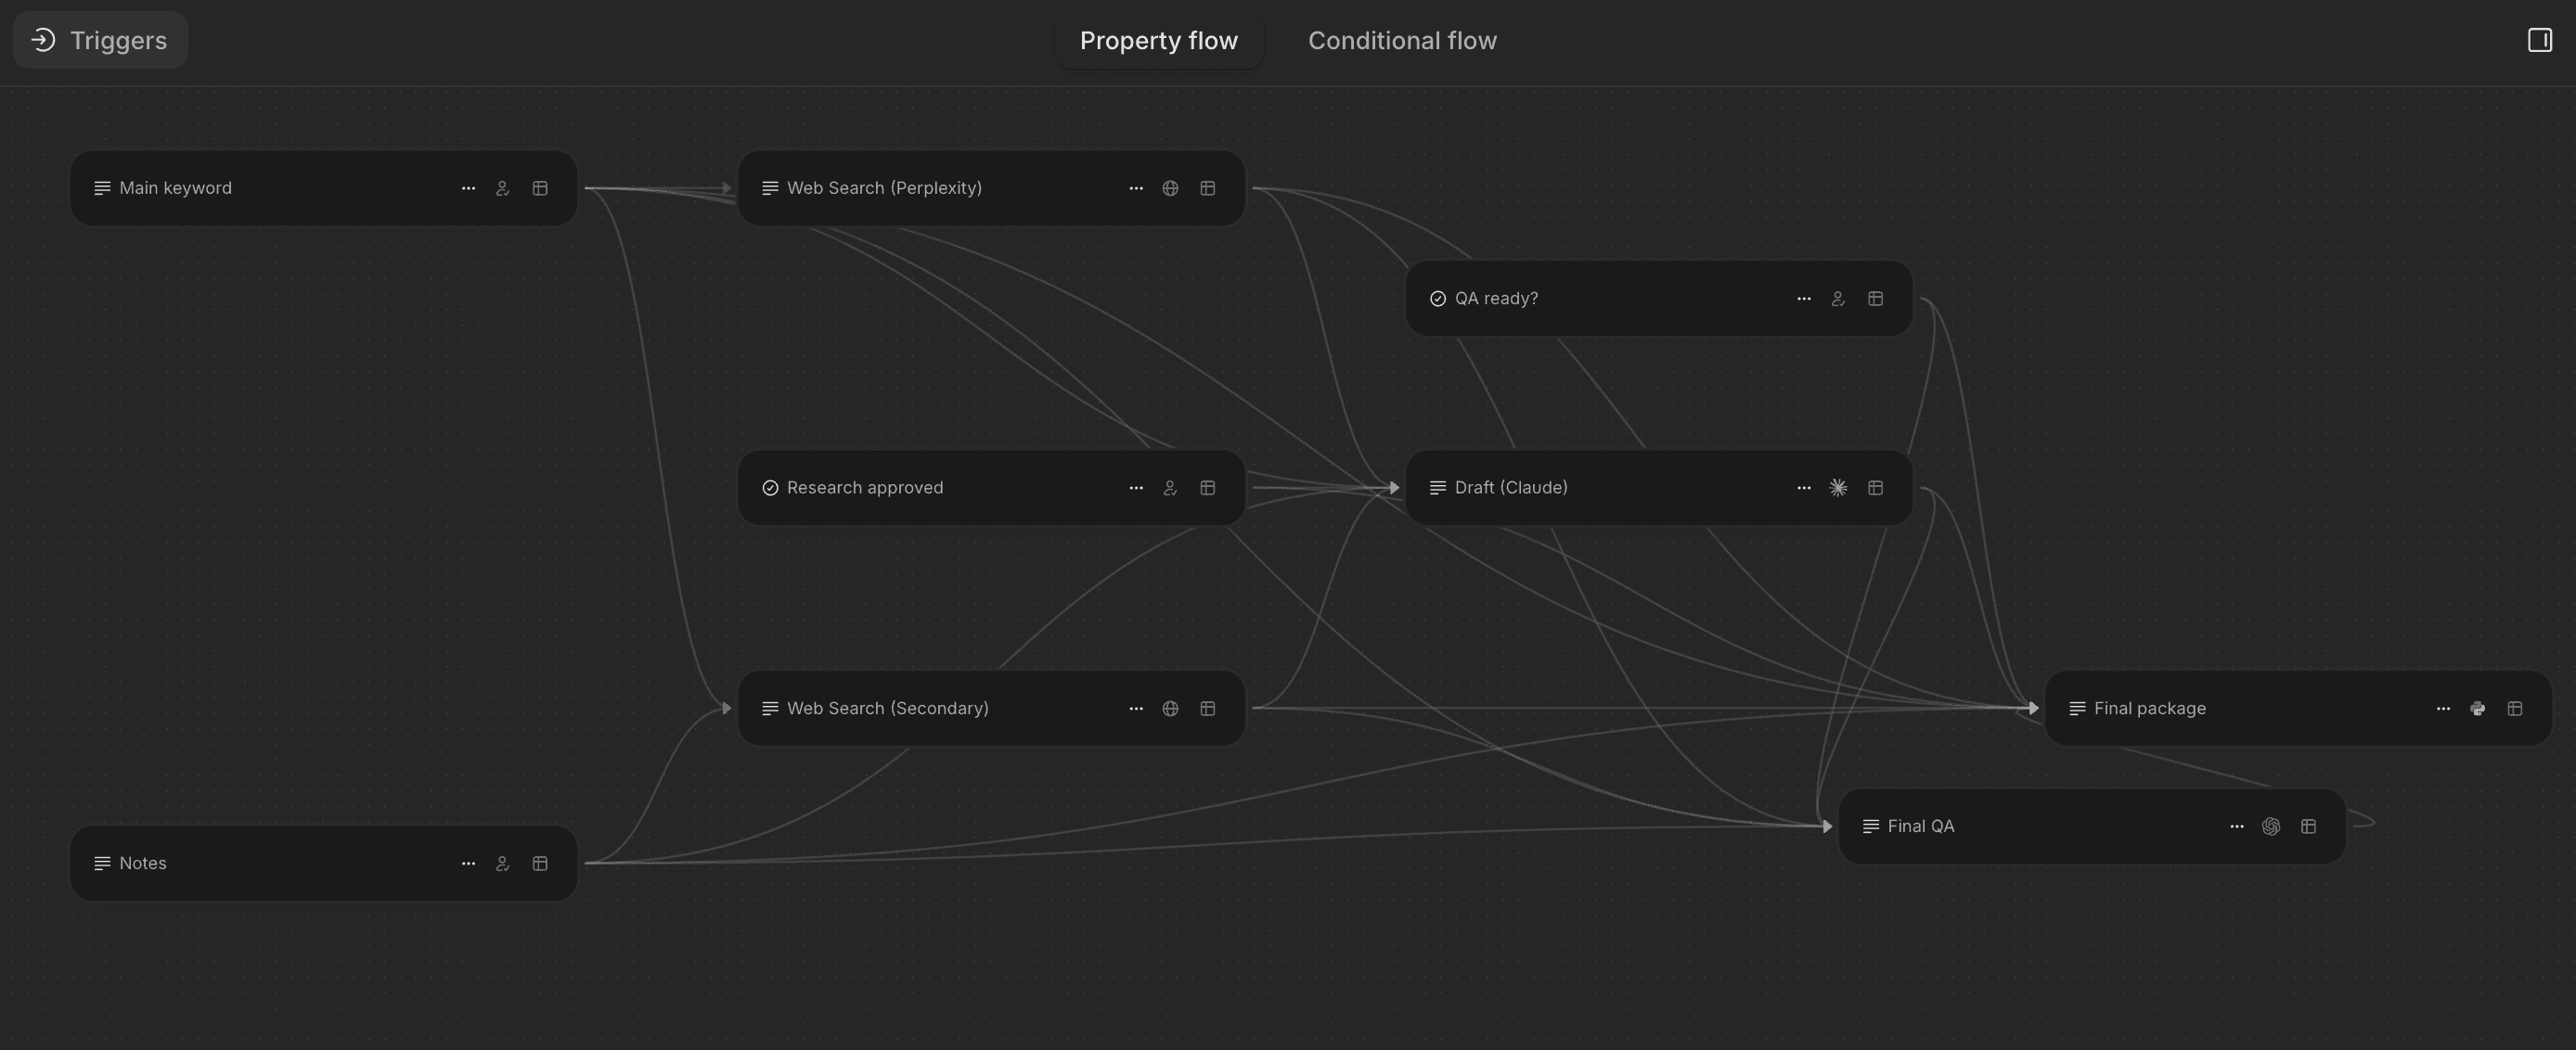
Task: Click the Triggers icon in top left
Action: (x=41, y=40)
